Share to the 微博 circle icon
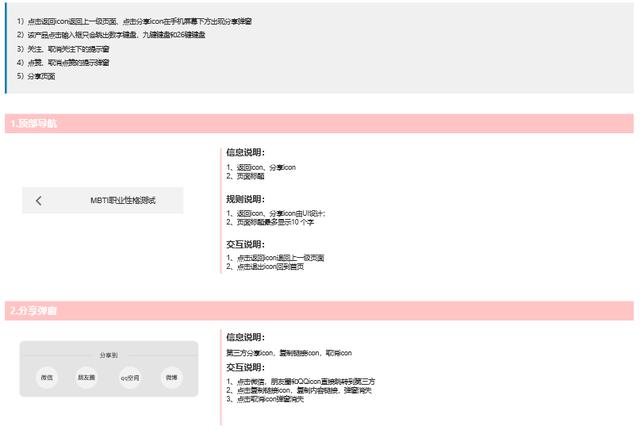The width and height of the screenshot is (640, 430). pyautogui.click(x=171, y=377)
